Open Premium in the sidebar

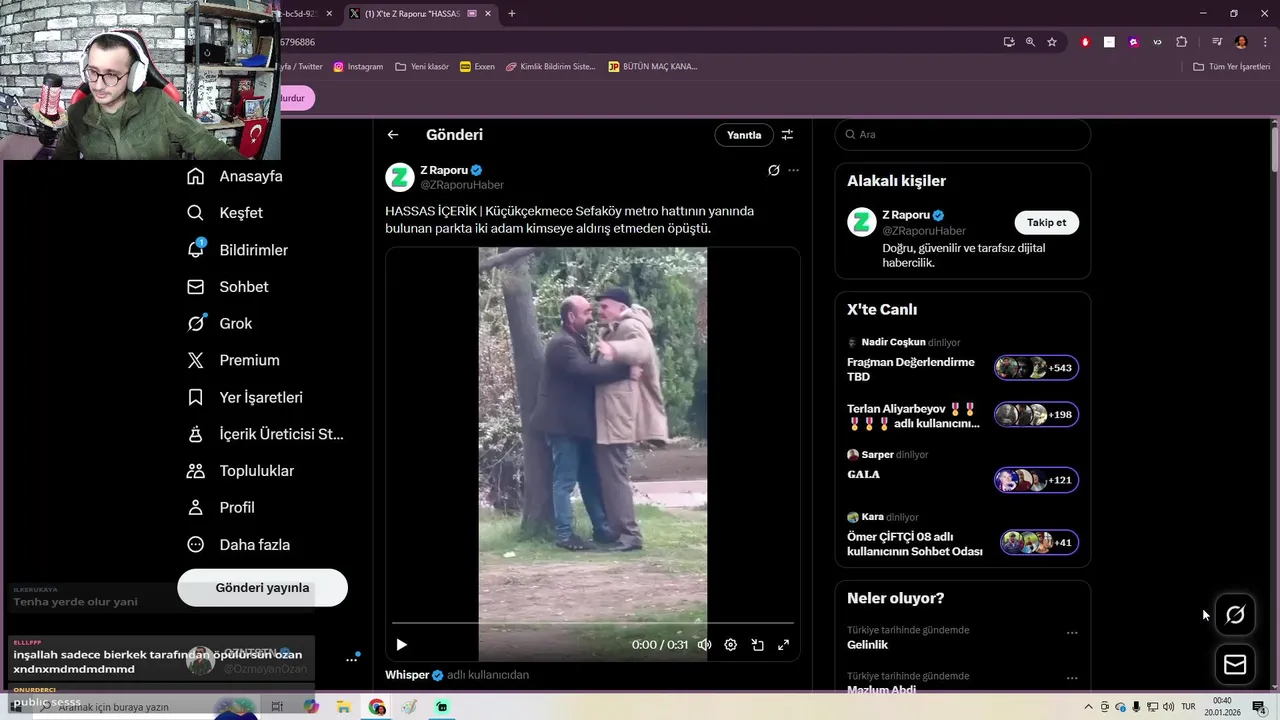[x=234, y=360]
